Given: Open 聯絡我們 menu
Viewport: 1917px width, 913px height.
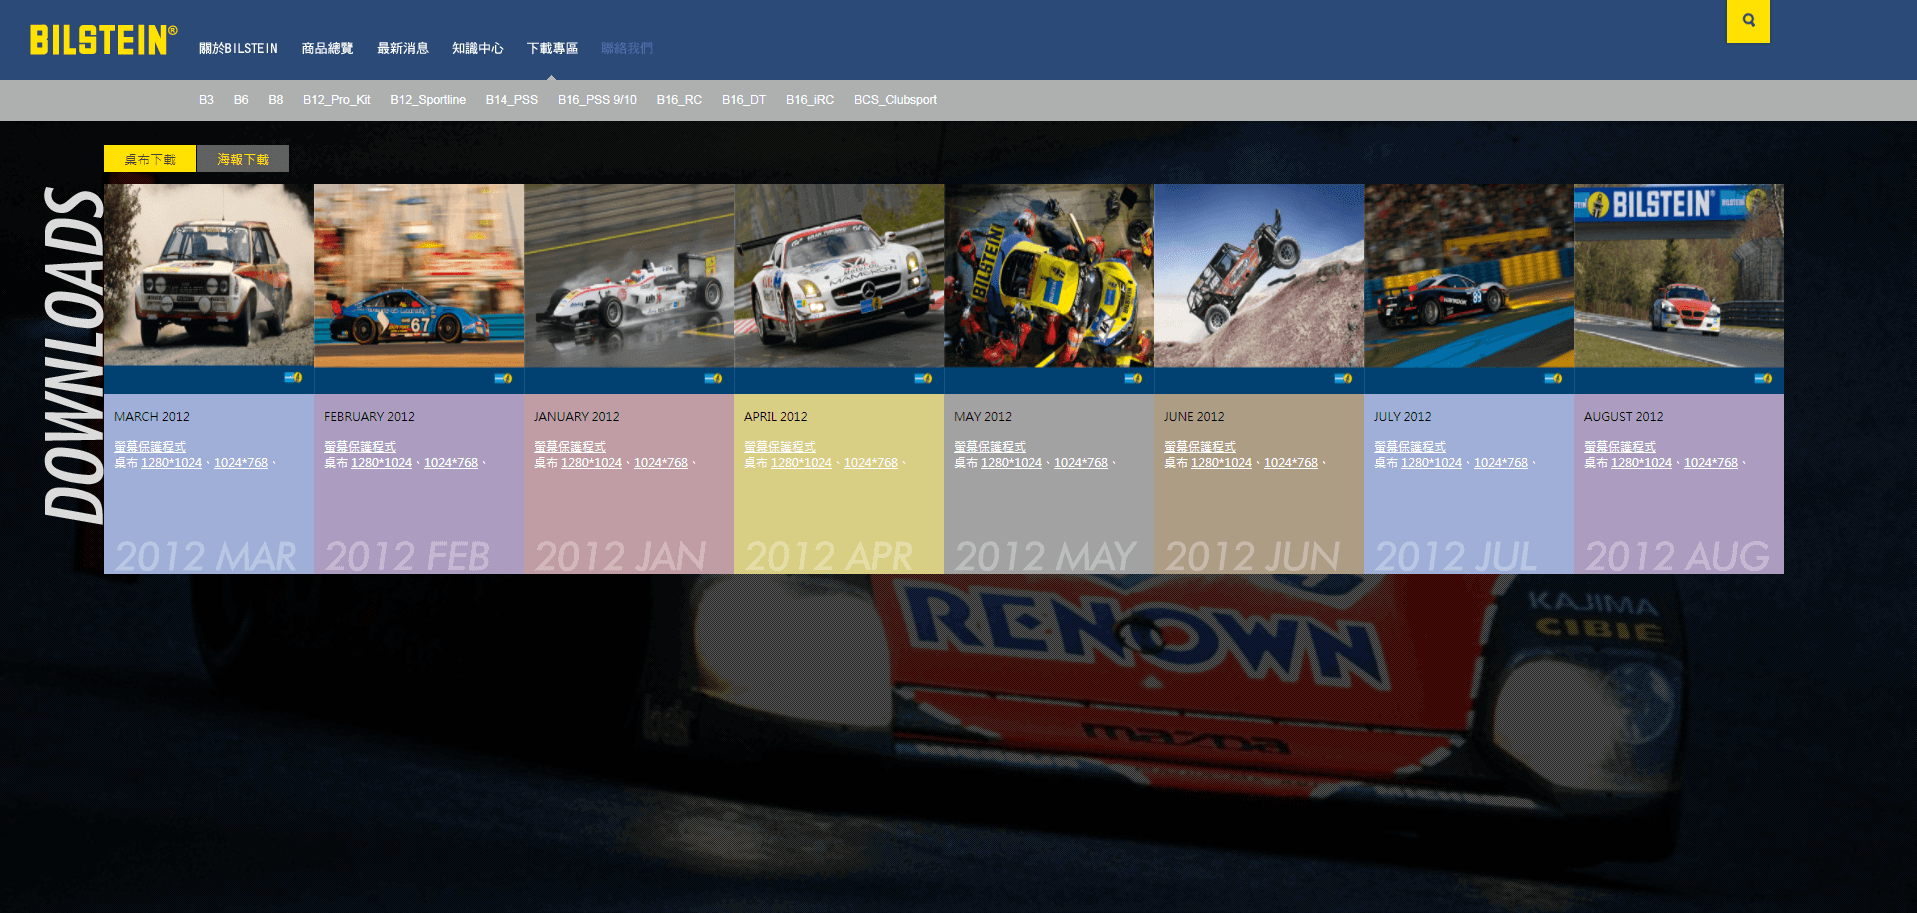Looking at the screenshot, I should tap(627, 48).
